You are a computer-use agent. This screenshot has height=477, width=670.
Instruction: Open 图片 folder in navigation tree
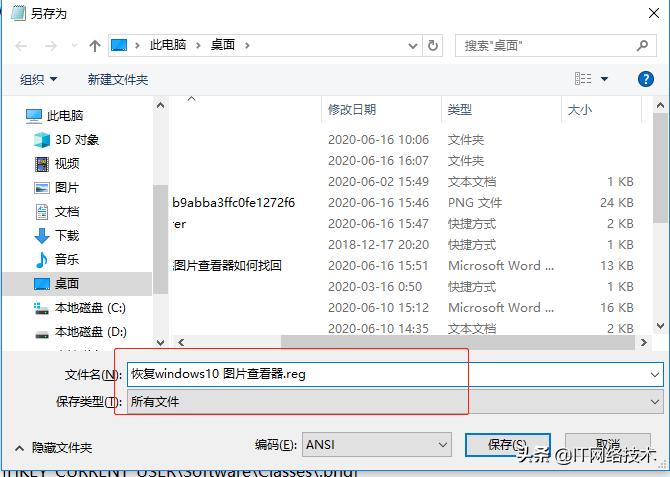point(67,188)
